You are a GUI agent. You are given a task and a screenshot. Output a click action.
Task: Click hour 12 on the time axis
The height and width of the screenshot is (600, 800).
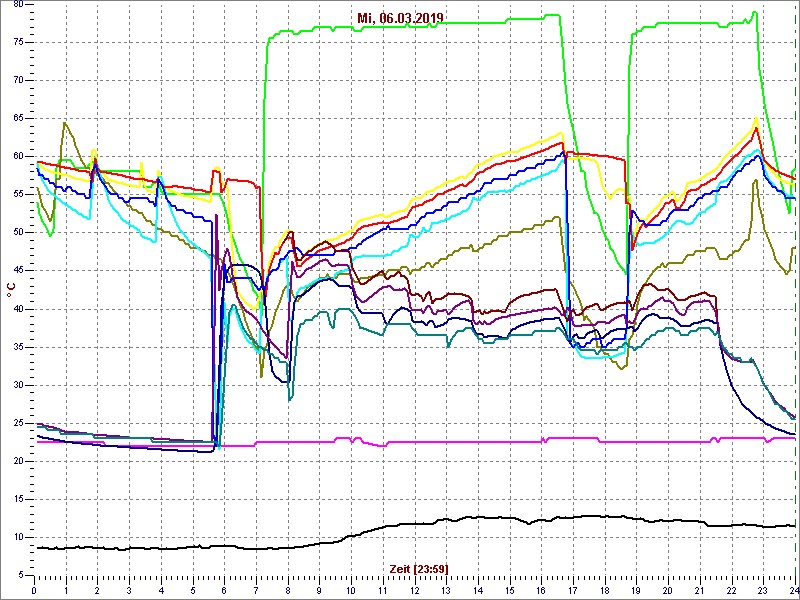[x=414, y=590]
